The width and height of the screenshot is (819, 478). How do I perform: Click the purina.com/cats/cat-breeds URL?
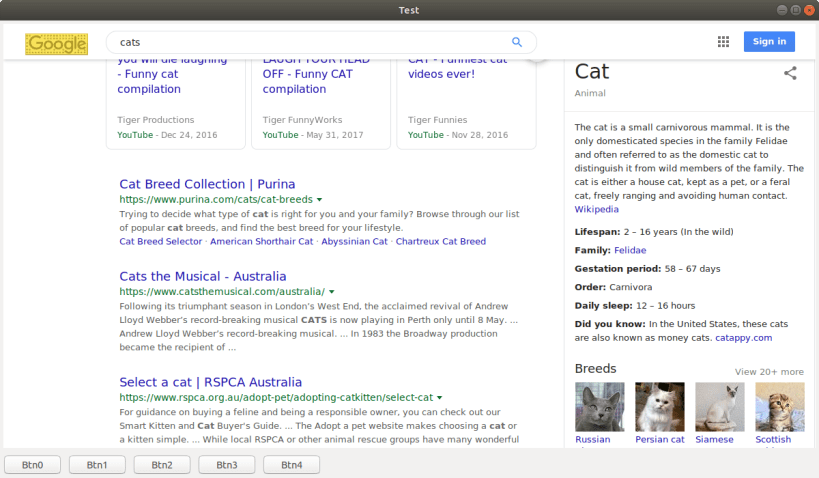pos(216,200)
